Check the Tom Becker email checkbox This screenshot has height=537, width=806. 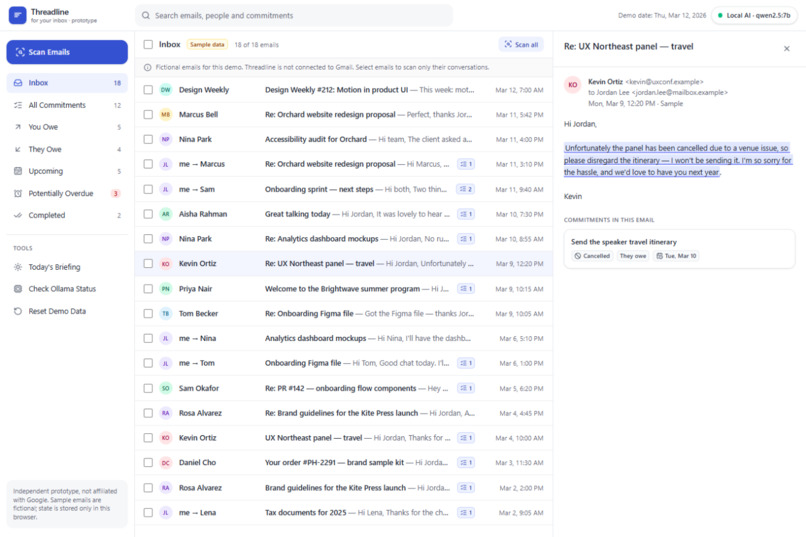click(x=148, y=313)
